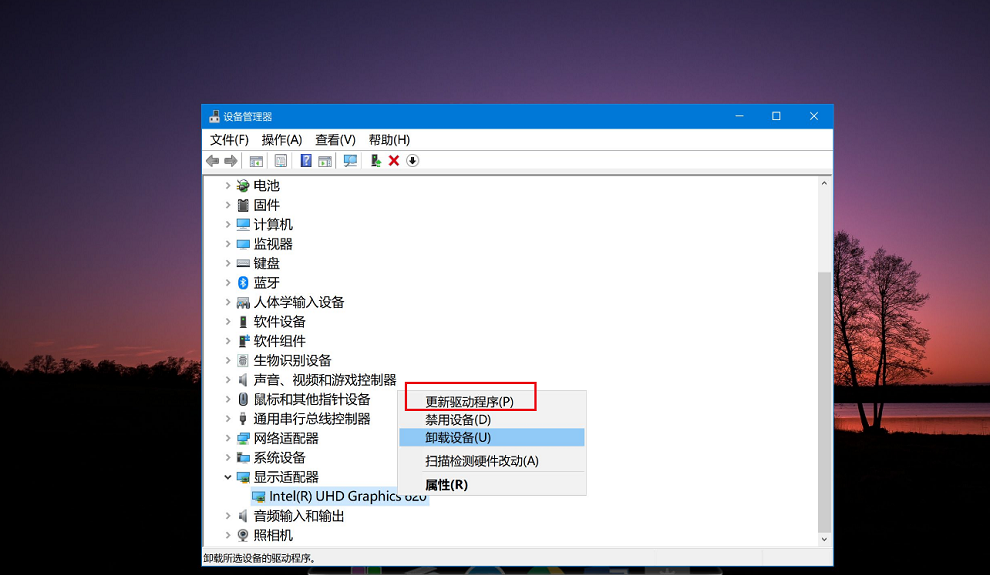Maximize the 设备管理器 window
Screen dimensions: 990x575
[776, 116]
